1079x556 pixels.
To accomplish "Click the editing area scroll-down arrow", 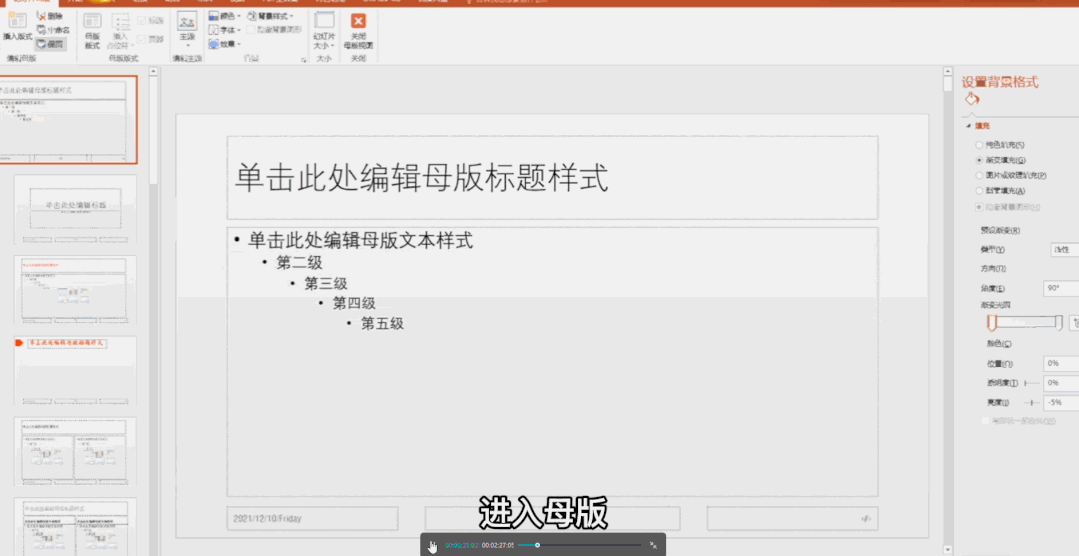I will tap(948, 550).
